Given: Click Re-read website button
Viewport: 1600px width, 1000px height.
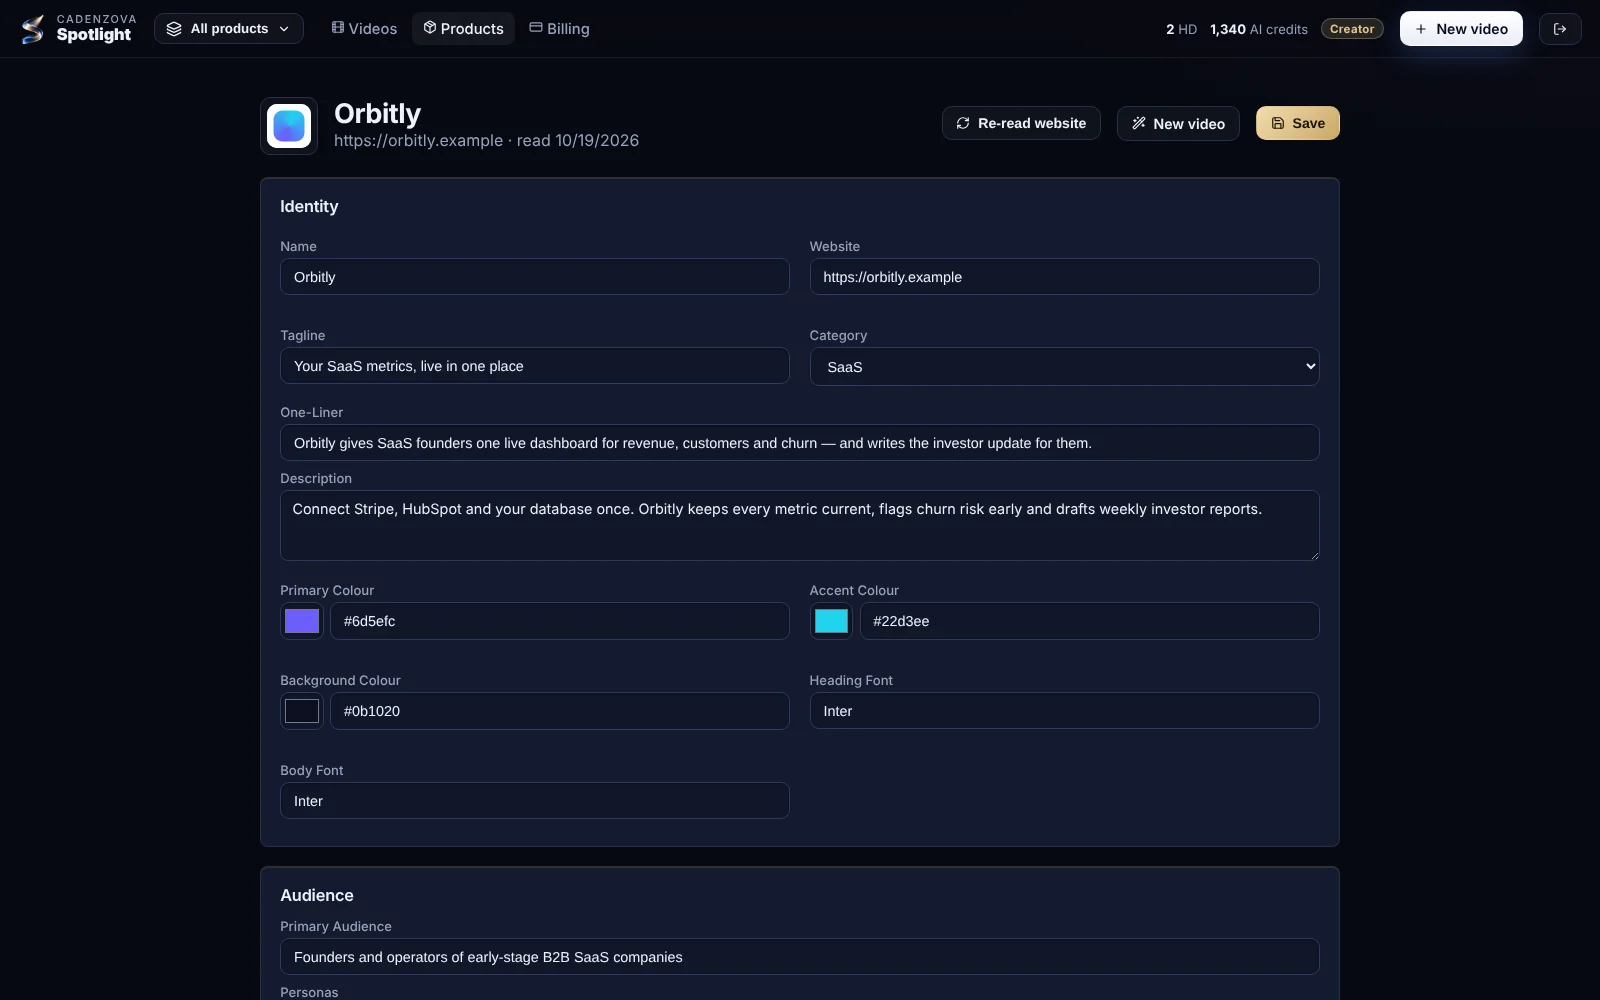Looking at the screenshot, I should [1021, 123].
